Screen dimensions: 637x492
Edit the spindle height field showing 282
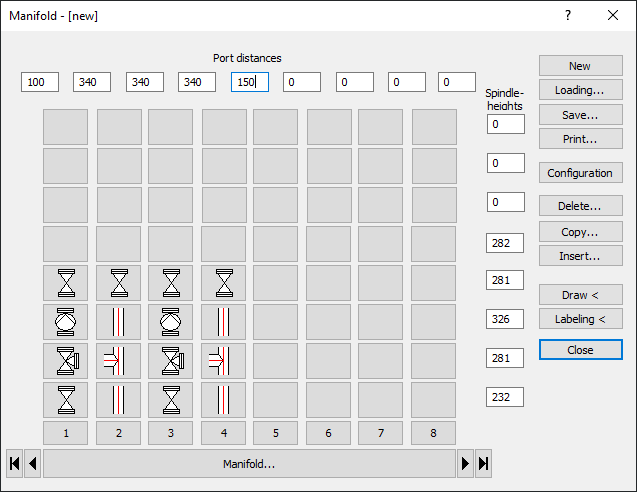[505, 243]
